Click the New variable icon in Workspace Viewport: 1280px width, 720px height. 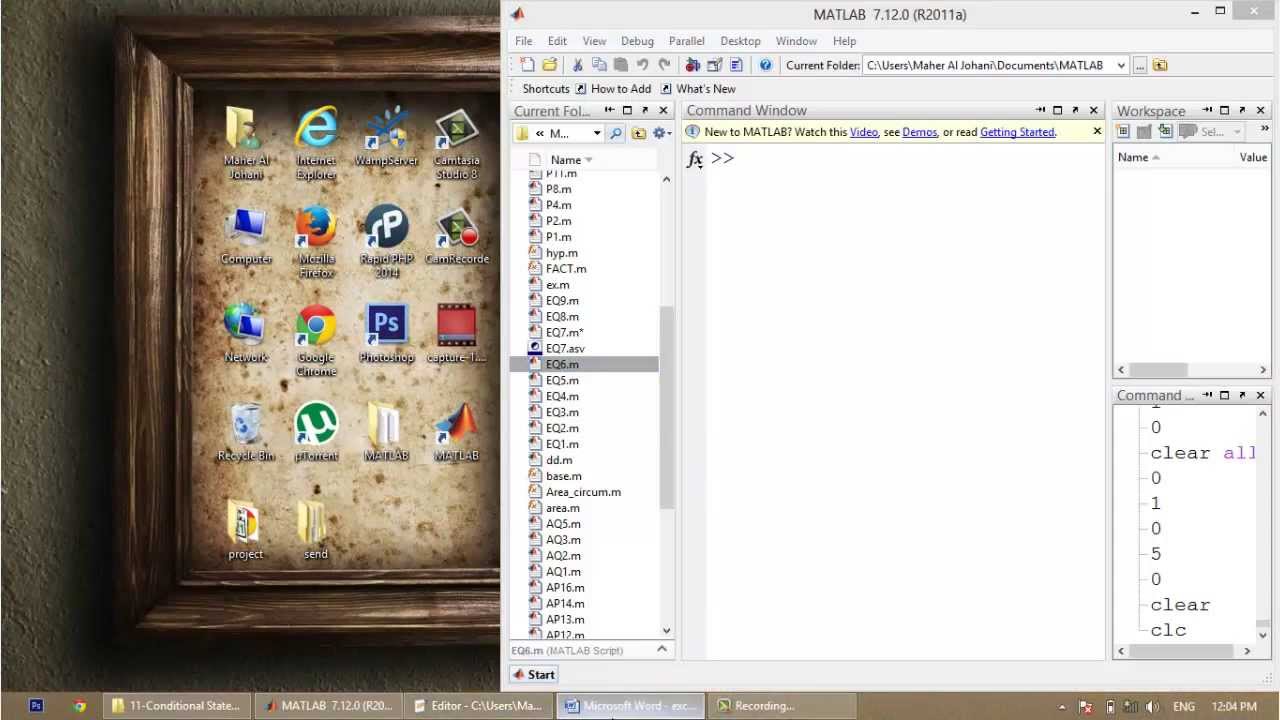pos(1123,132)
